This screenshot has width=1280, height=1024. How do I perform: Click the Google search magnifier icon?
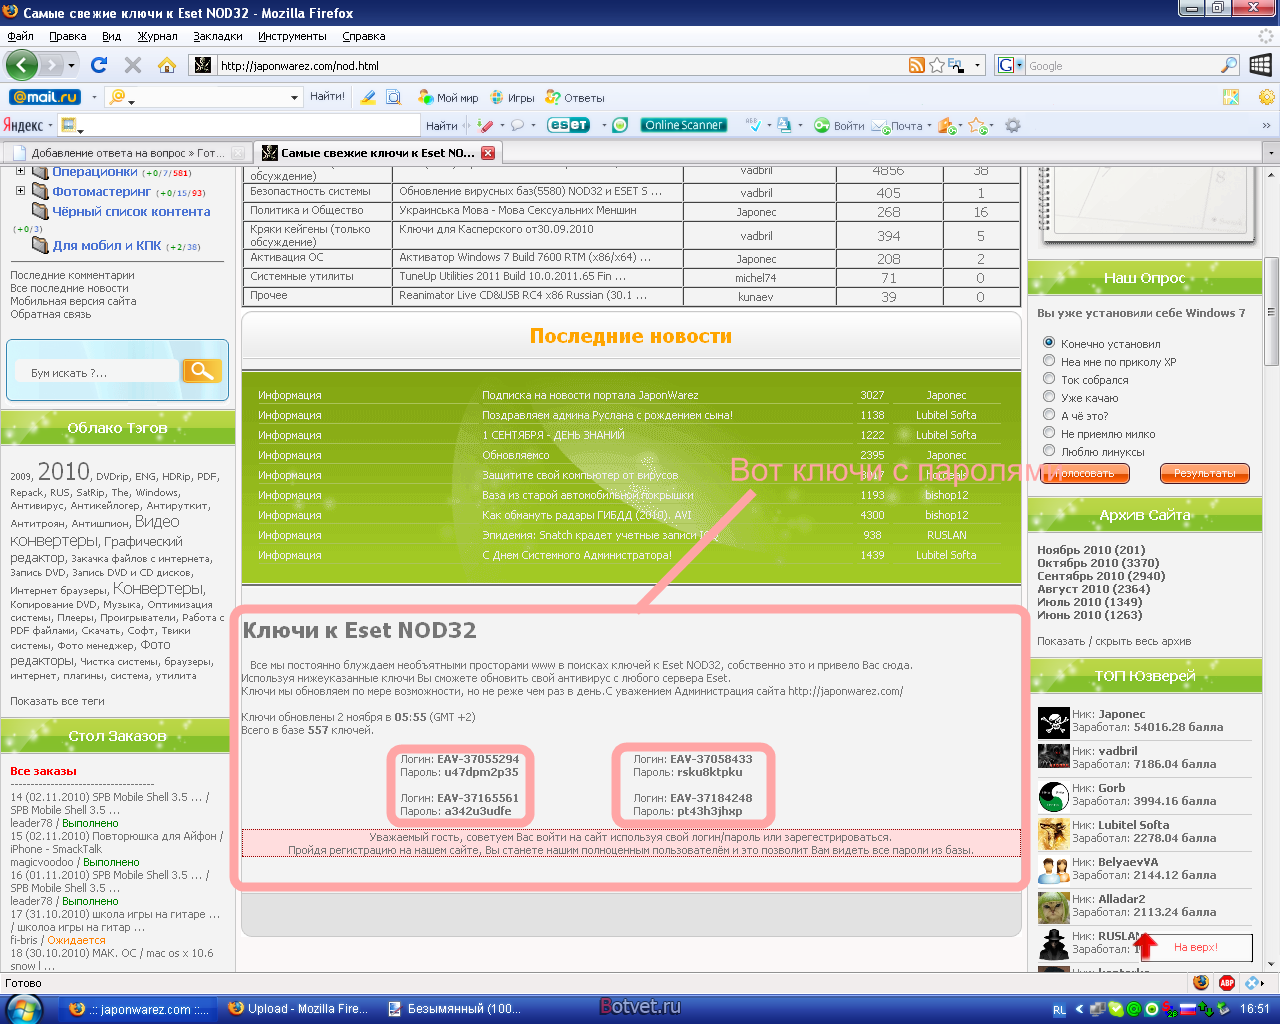(x=1230, y=65)
